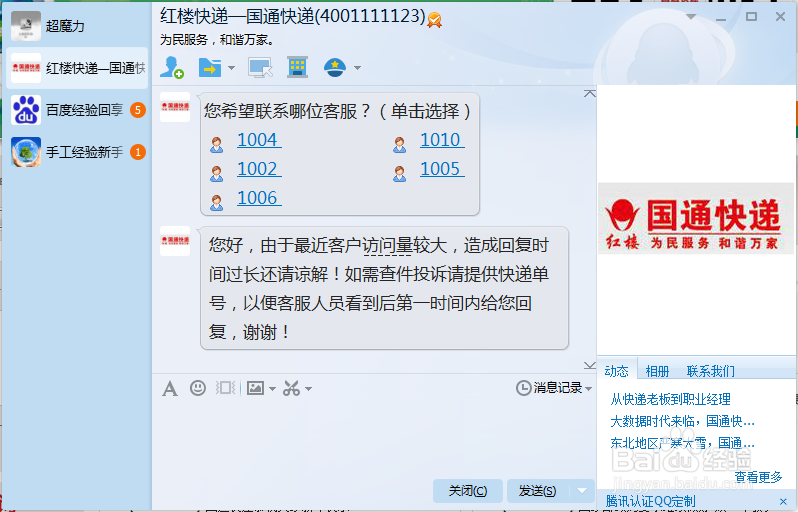
Task: Click the 关闭(C) button
Action: tap(468, 491)
